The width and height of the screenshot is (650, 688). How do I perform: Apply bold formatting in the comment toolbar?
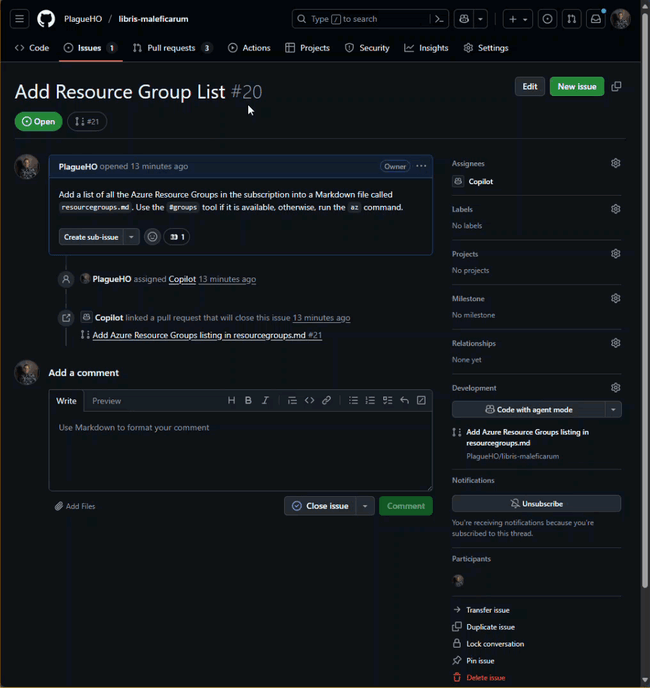point(248,400)
